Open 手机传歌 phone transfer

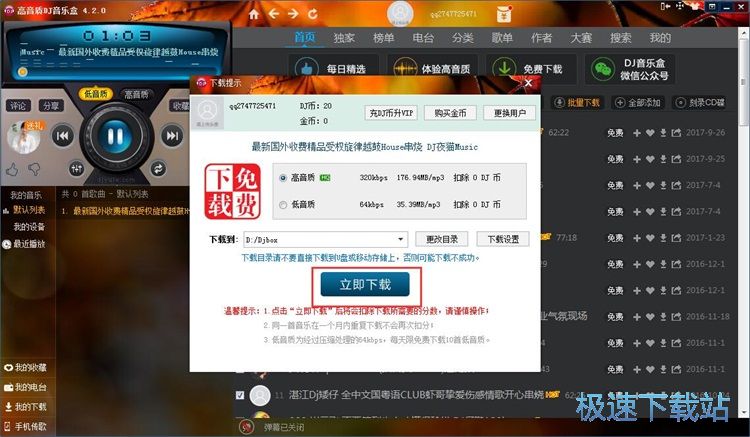[26, 426]
